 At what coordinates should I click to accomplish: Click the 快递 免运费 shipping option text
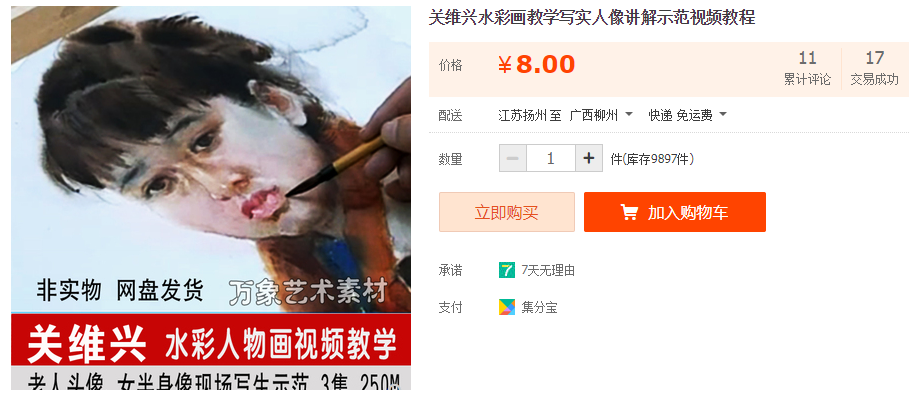tap(681, 115)
